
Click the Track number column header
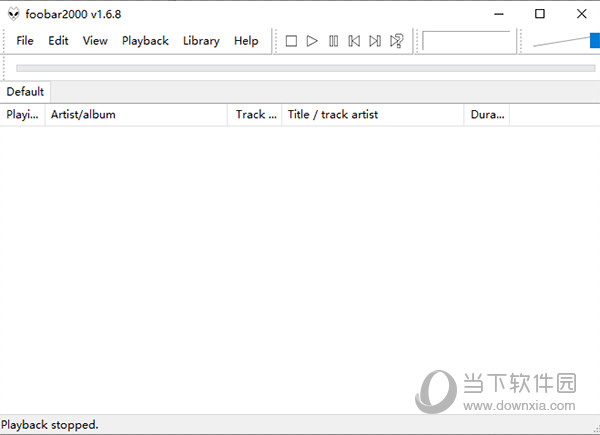click(255, 114)
